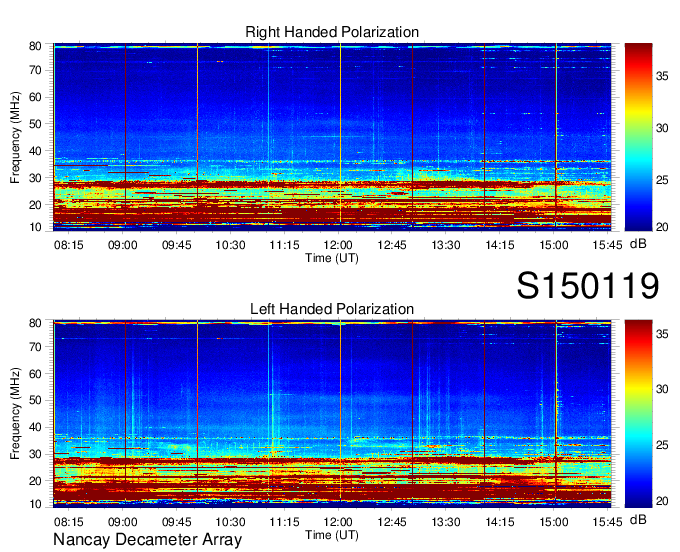
Task: Click "Frequency (MHz)" axis label of Right Handed plot
Action: [15, 137]
